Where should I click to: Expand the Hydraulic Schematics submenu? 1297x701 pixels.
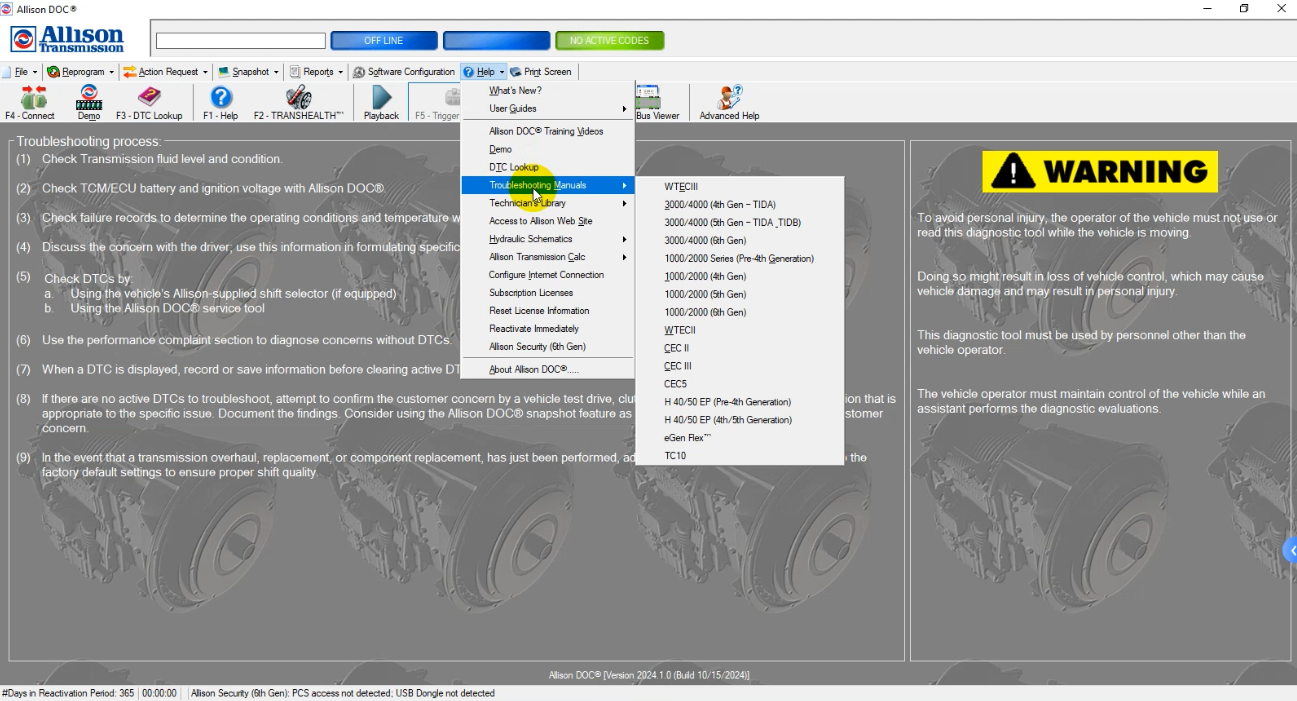click(547, 239)
